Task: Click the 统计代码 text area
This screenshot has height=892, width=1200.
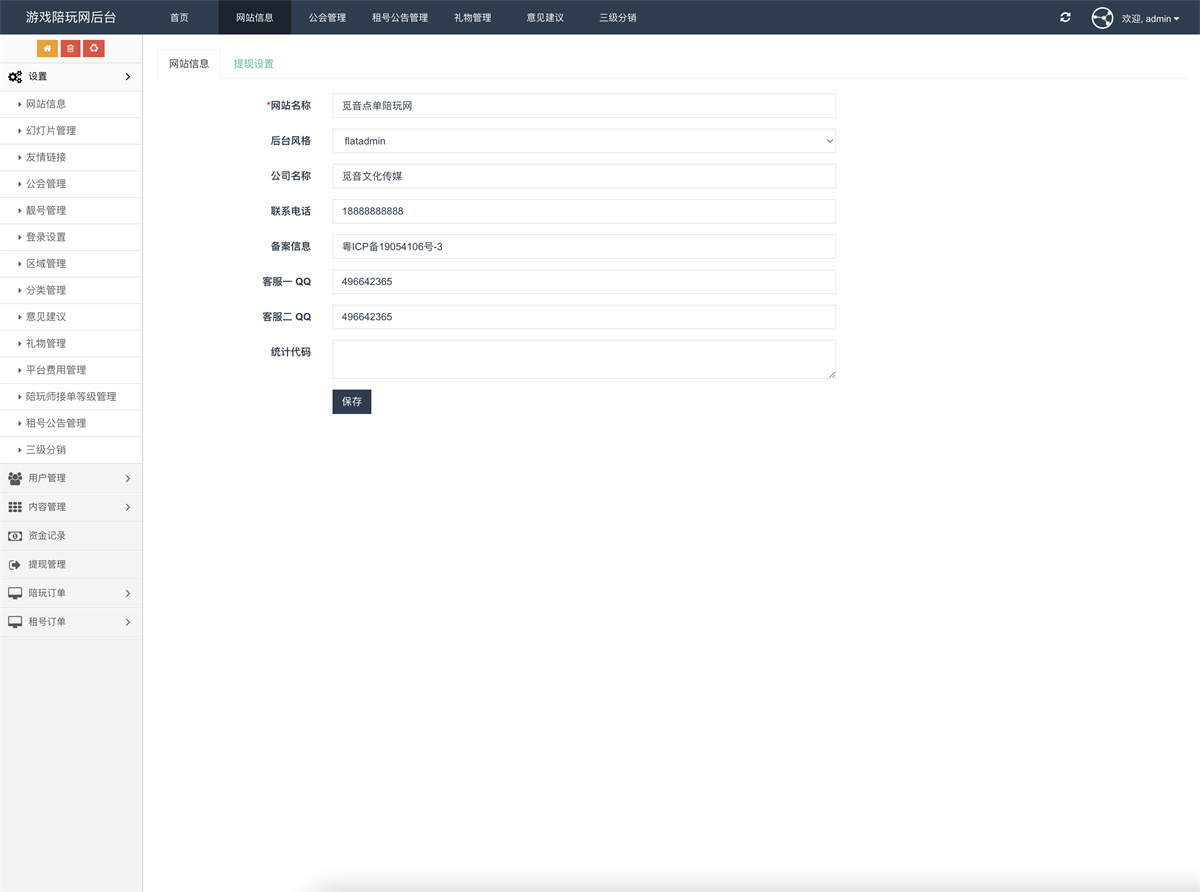Action: tap(583, 359)
